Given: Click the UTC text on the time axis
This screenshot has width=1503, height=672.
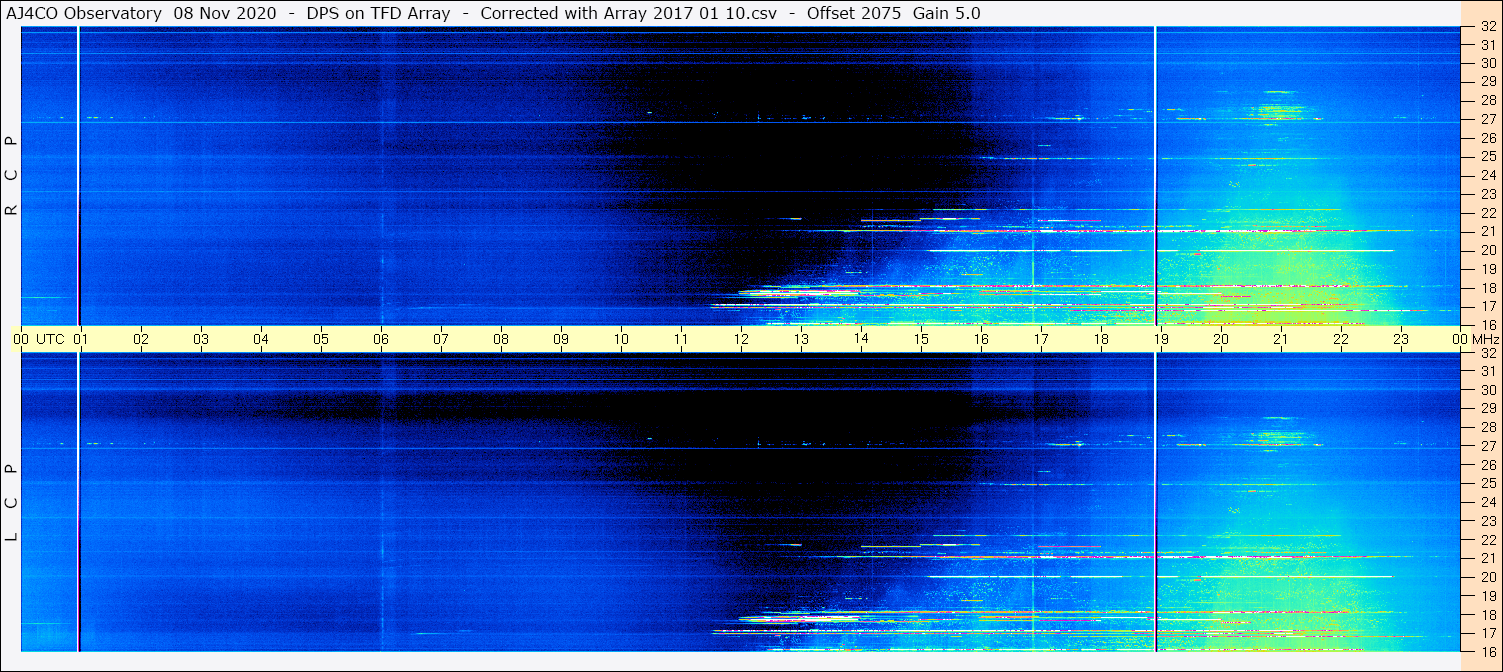Looking at the screenshot, I should 50,339.
